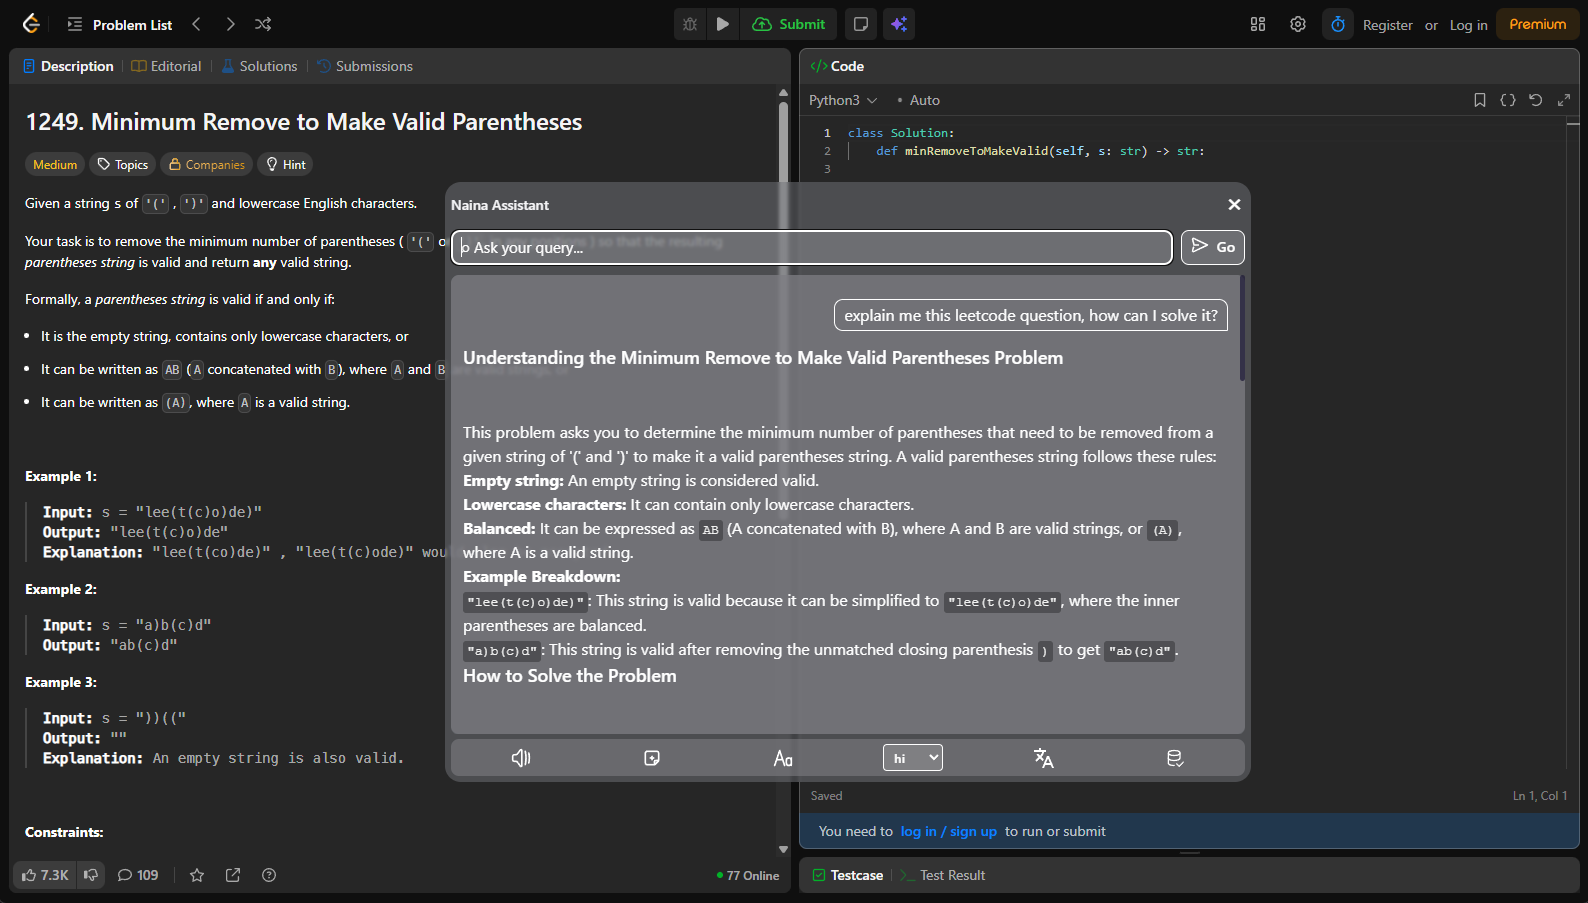This screenshot has width=1588, height=903.
Task: Star the problem as favorite
Action: click(197, 875)
